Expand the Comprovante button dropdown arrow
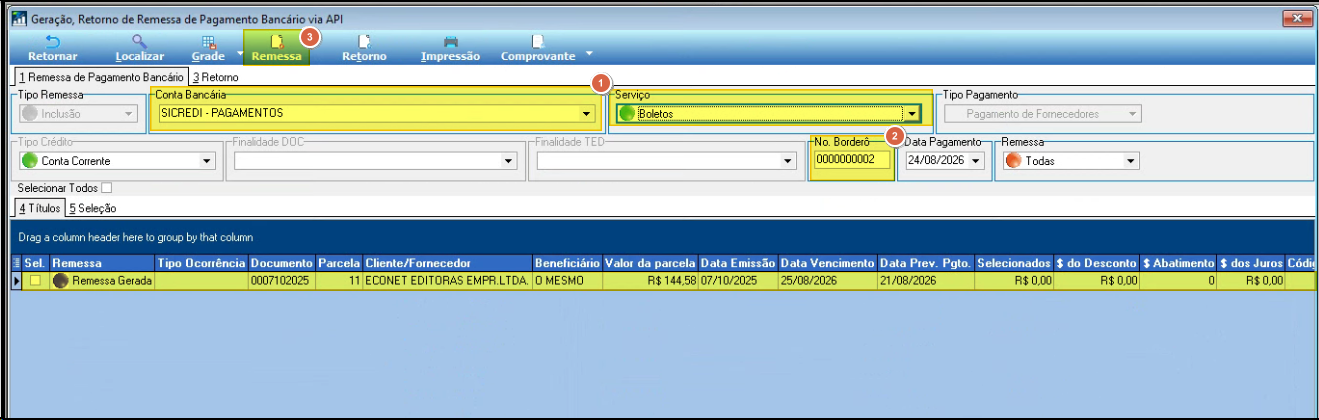The width and height of the screenshot is (1319, 420). [x=589, y=52]
